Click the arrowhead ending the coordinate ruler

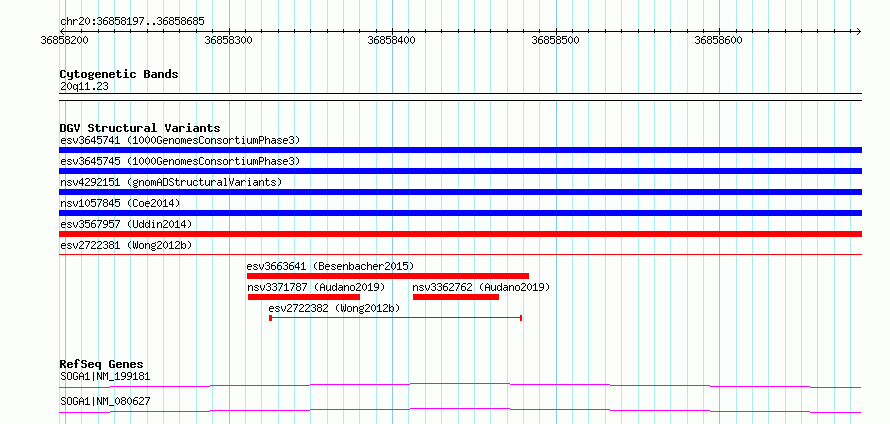pos(859,31)
